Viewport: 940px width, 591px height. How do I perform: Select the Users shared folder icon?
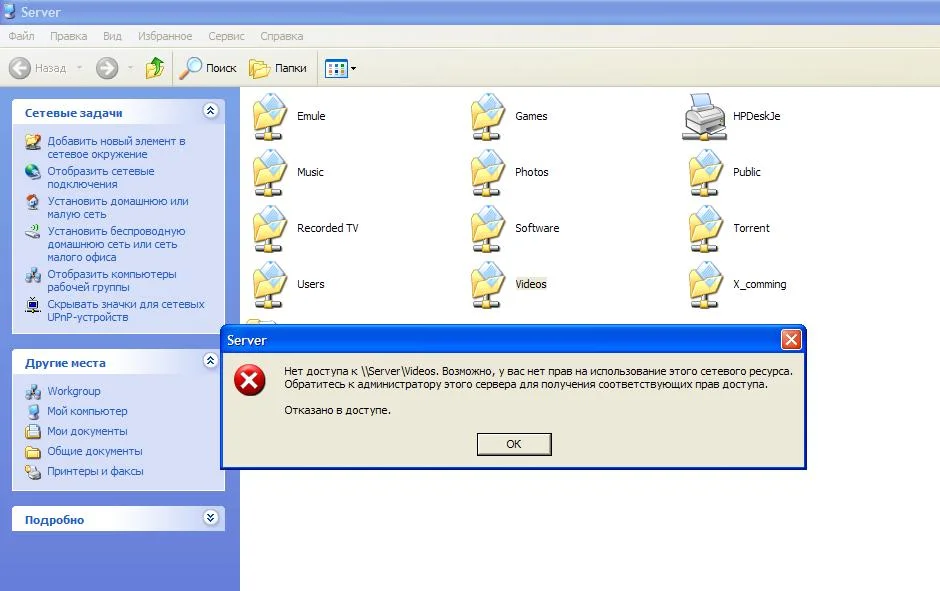point(270,285)
